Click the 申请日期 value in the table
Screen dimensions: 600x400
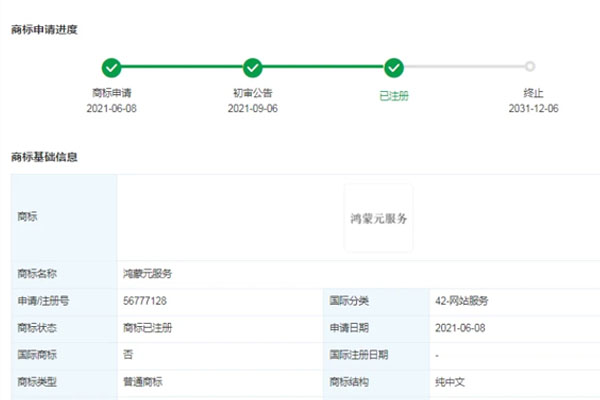point(461,327)
